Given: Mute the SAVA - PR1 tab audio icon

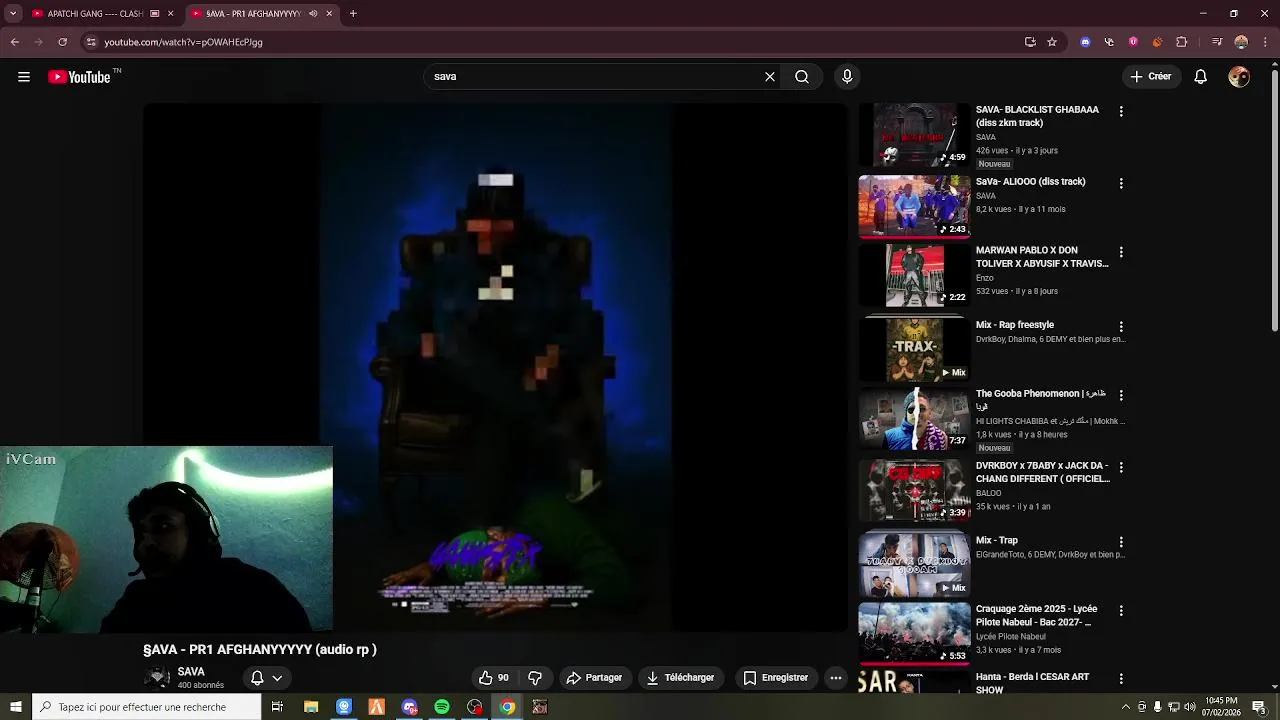Looking at the screenshot, I should tap(313, 14).
